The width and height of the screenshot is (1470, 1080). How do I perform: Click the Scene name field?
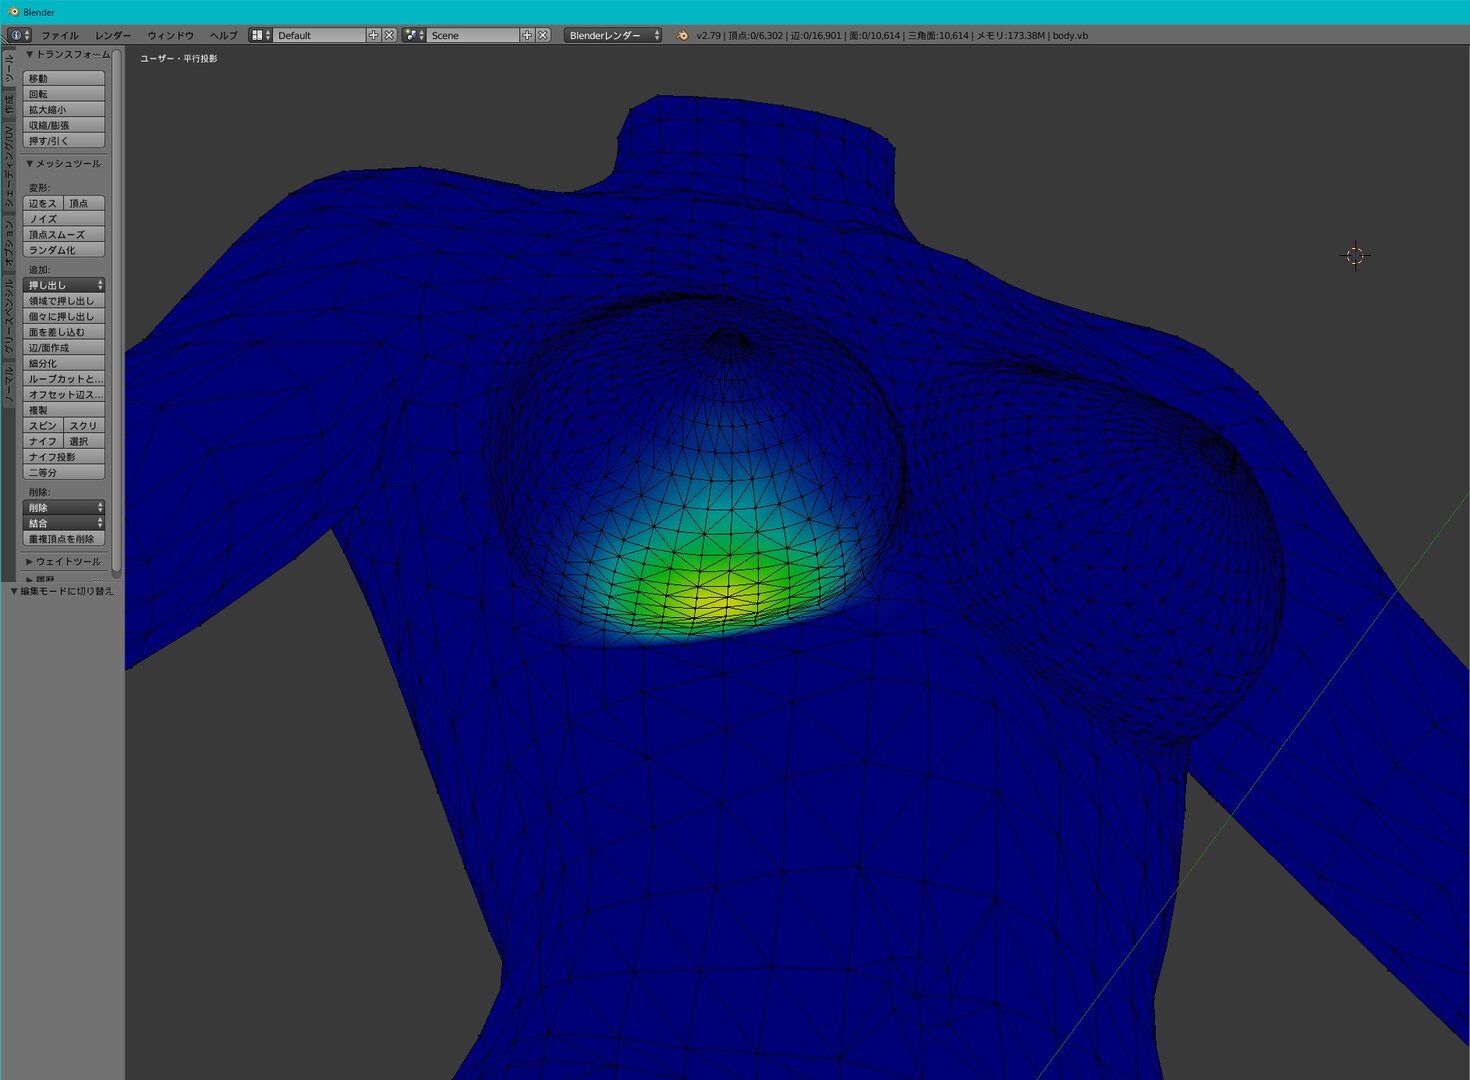(x=473, y=35)
